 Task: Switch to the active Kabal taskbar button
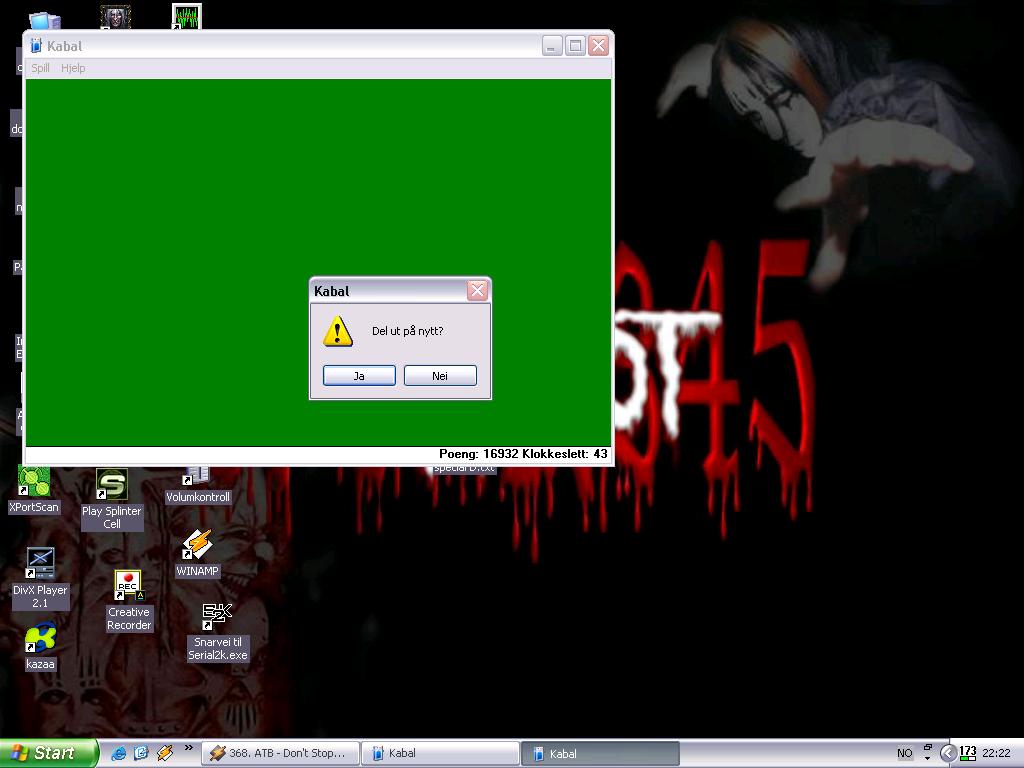(x=600, y=754)
